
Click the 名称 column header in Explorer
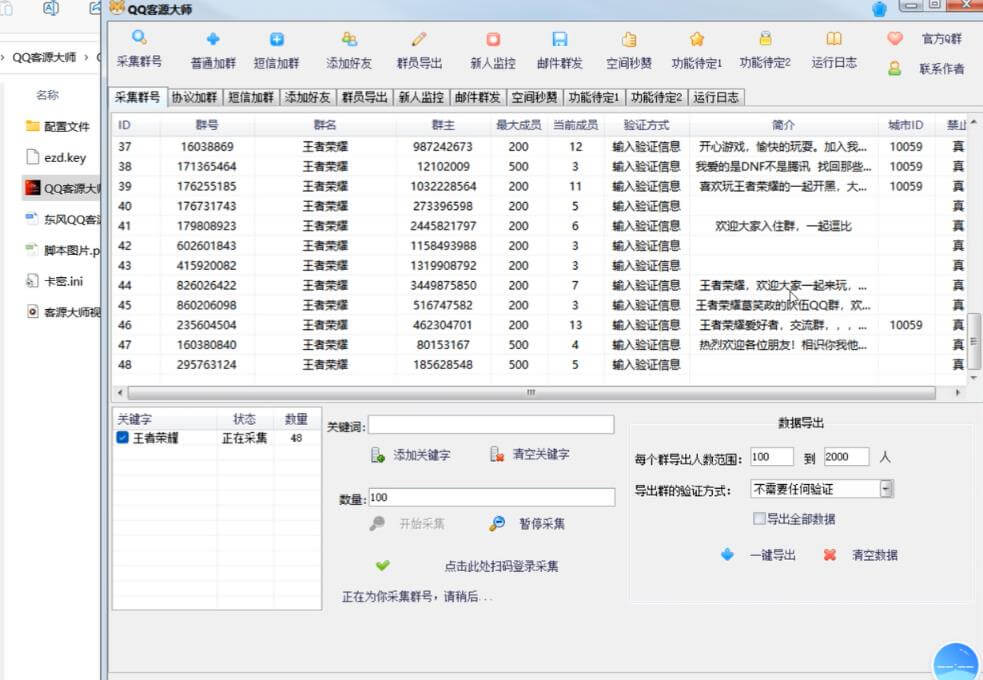pyautogui.click(x=48, y=95)
